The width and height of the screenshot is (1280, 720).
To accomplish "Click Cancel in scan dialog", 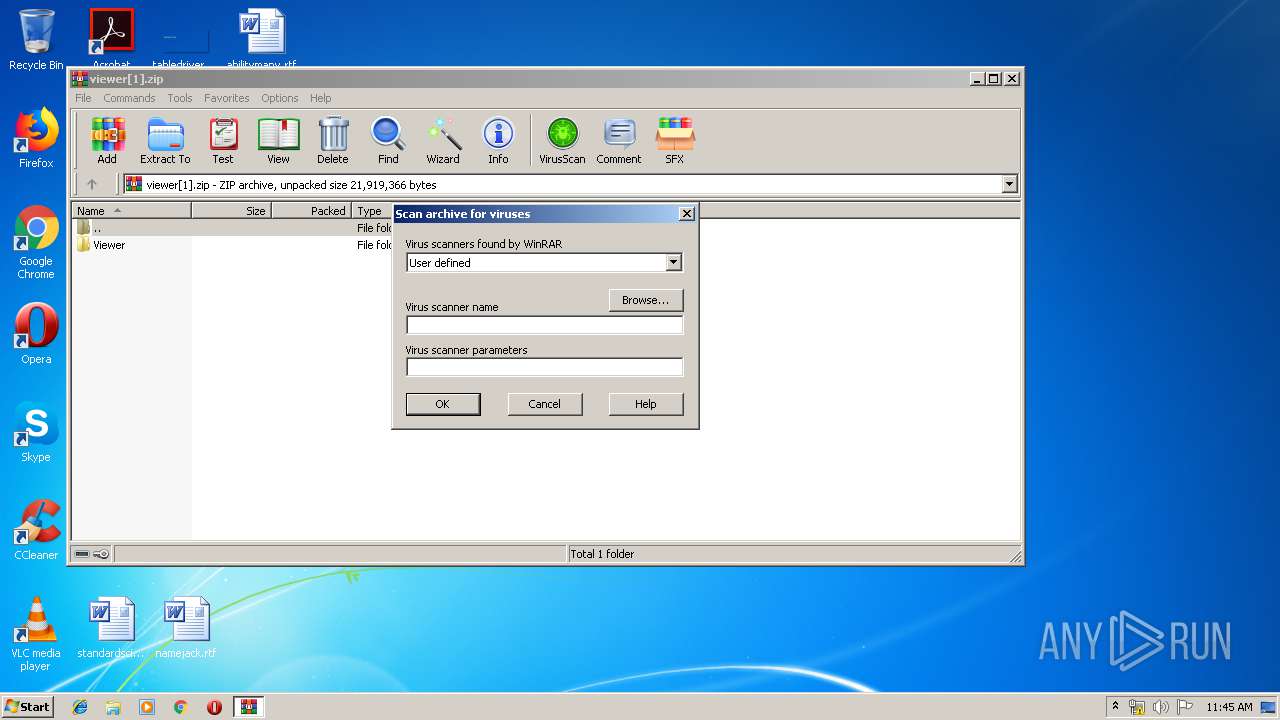I will click(x=544, y=404).
